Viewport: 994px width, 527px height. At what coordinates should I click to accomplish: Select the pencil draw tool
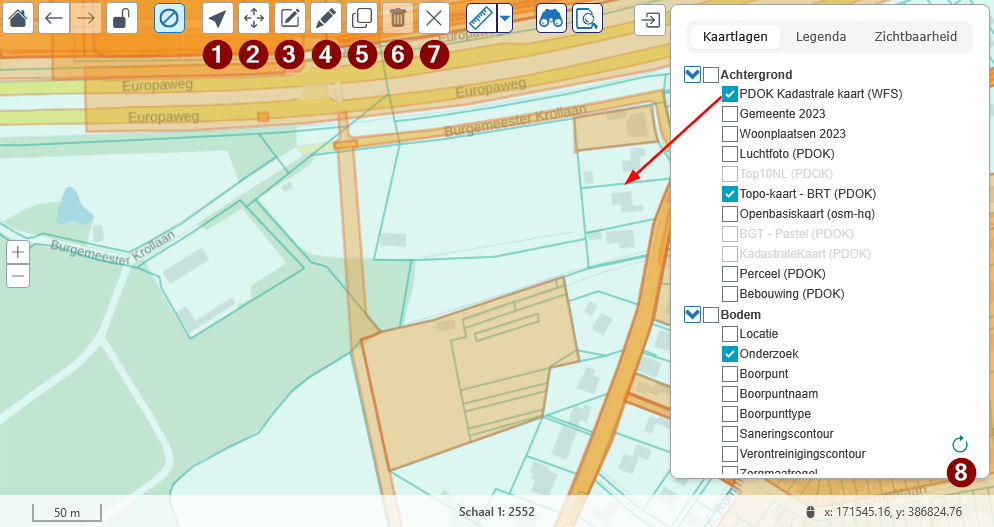pos(325,18)
